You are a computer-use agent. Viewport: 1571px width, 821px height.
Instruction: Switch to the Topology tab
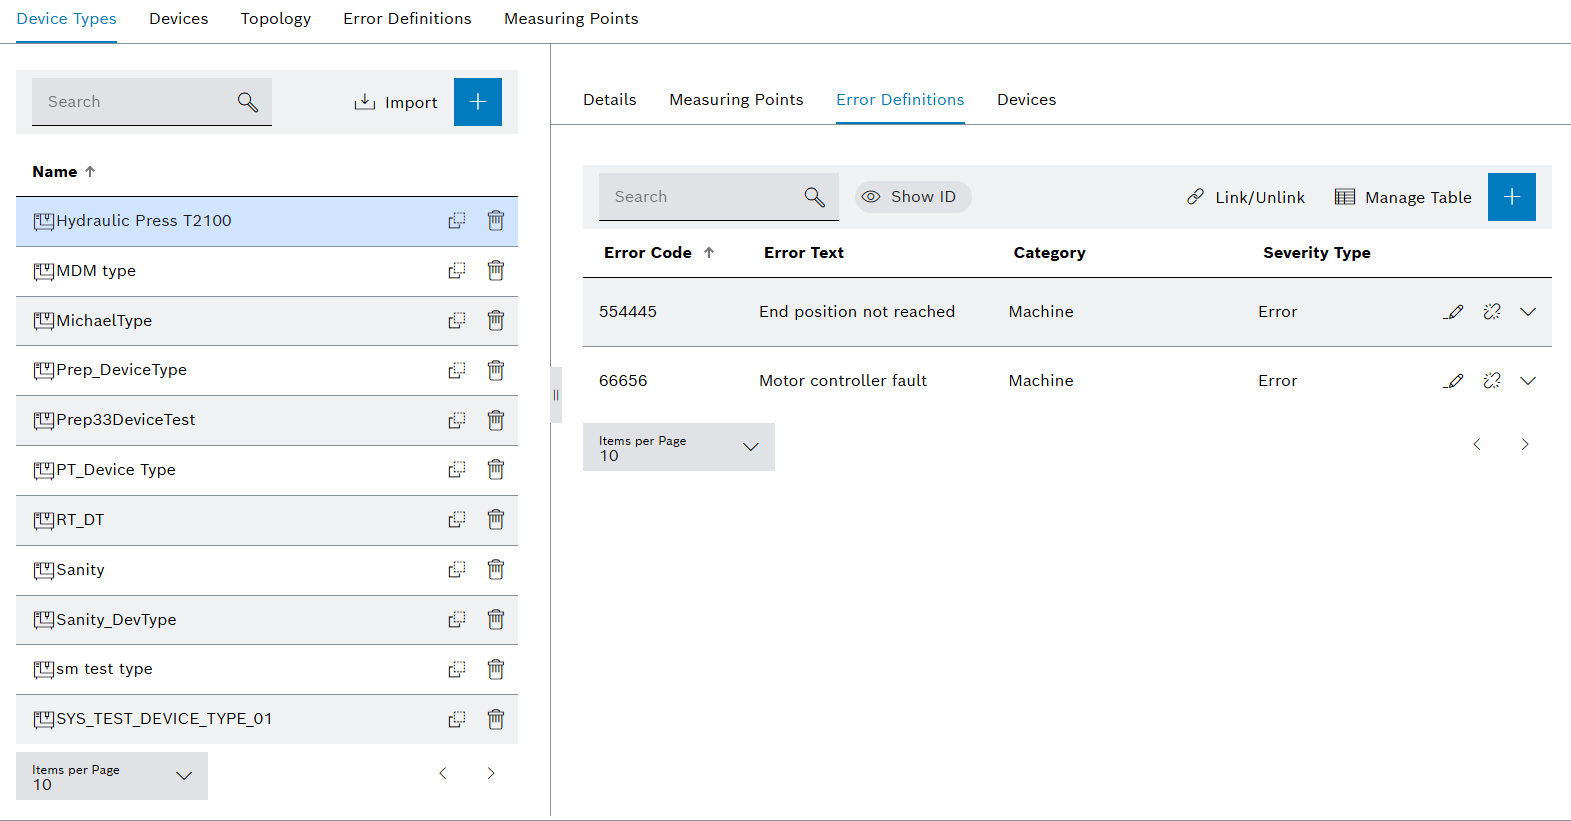[275, 19]
